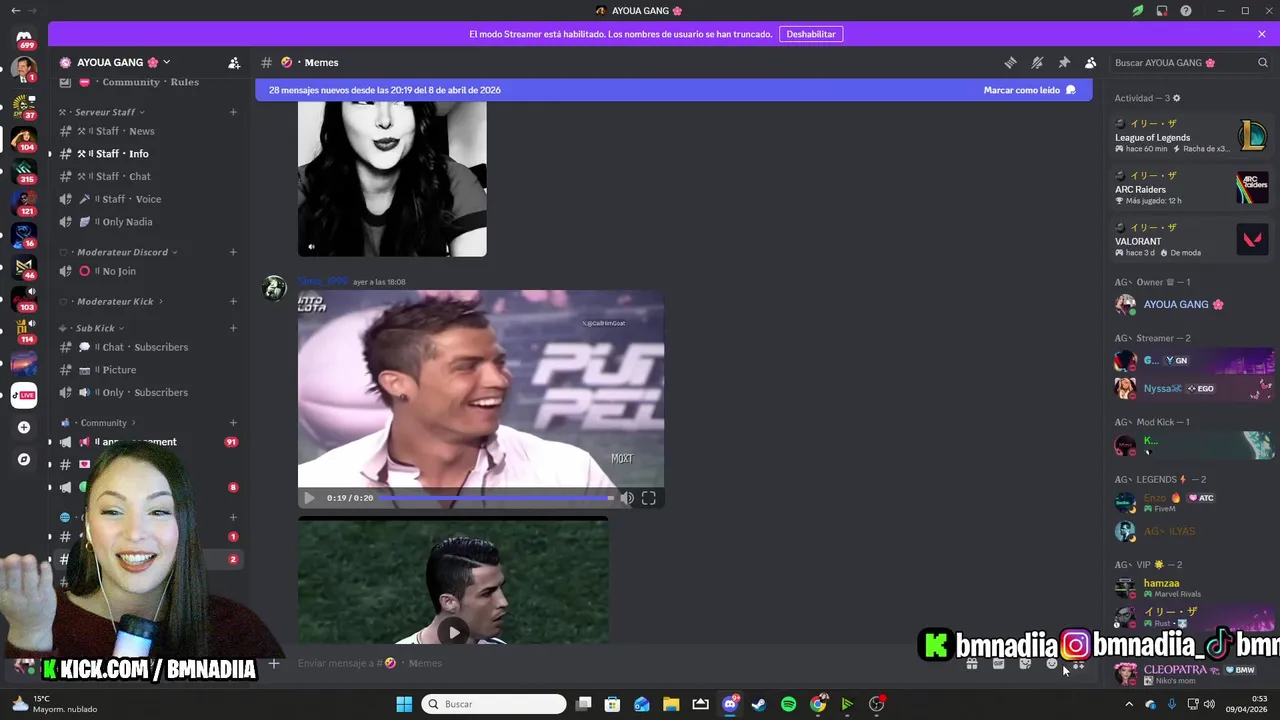
Task: Open the inbox icon in title bar
Action: (x=1162, y=11)
